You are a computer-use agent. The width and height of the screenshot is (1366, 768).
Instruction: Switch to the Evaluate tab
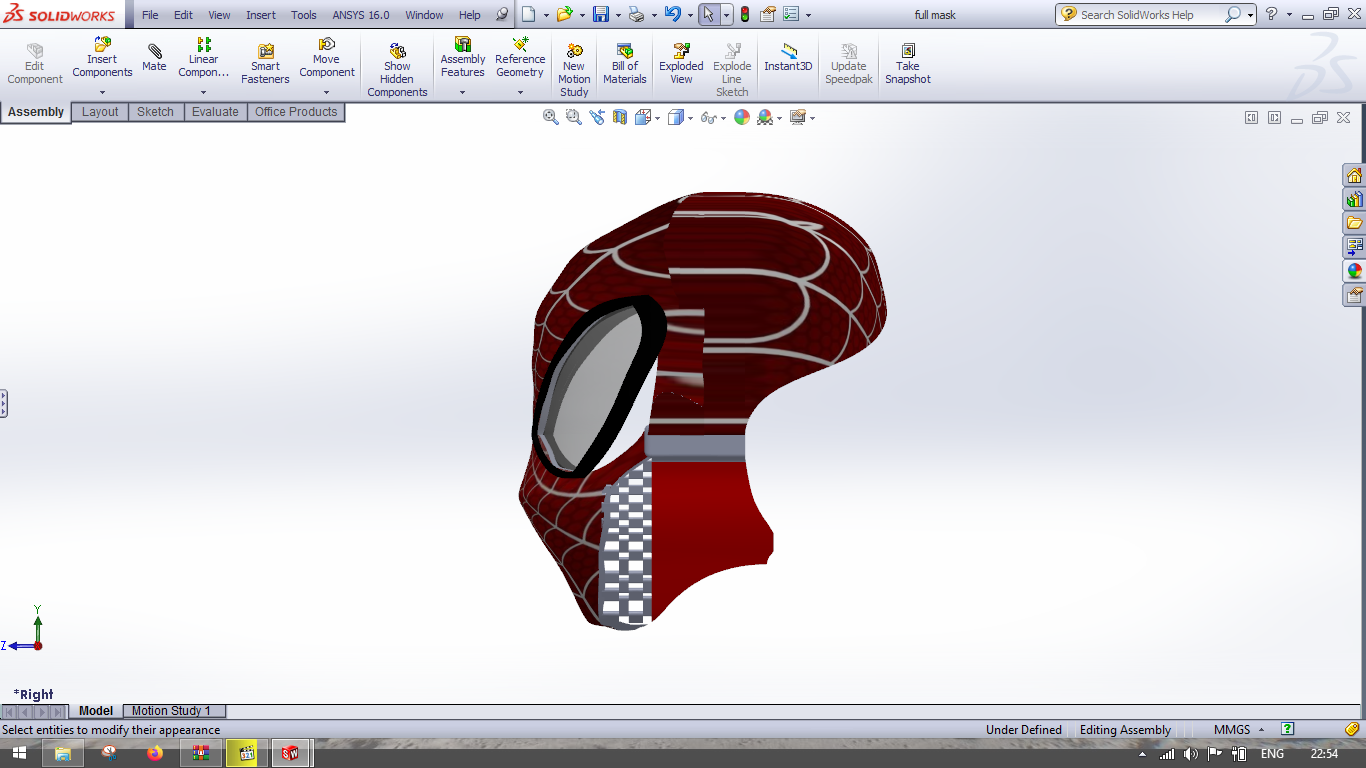pos(215,112)
